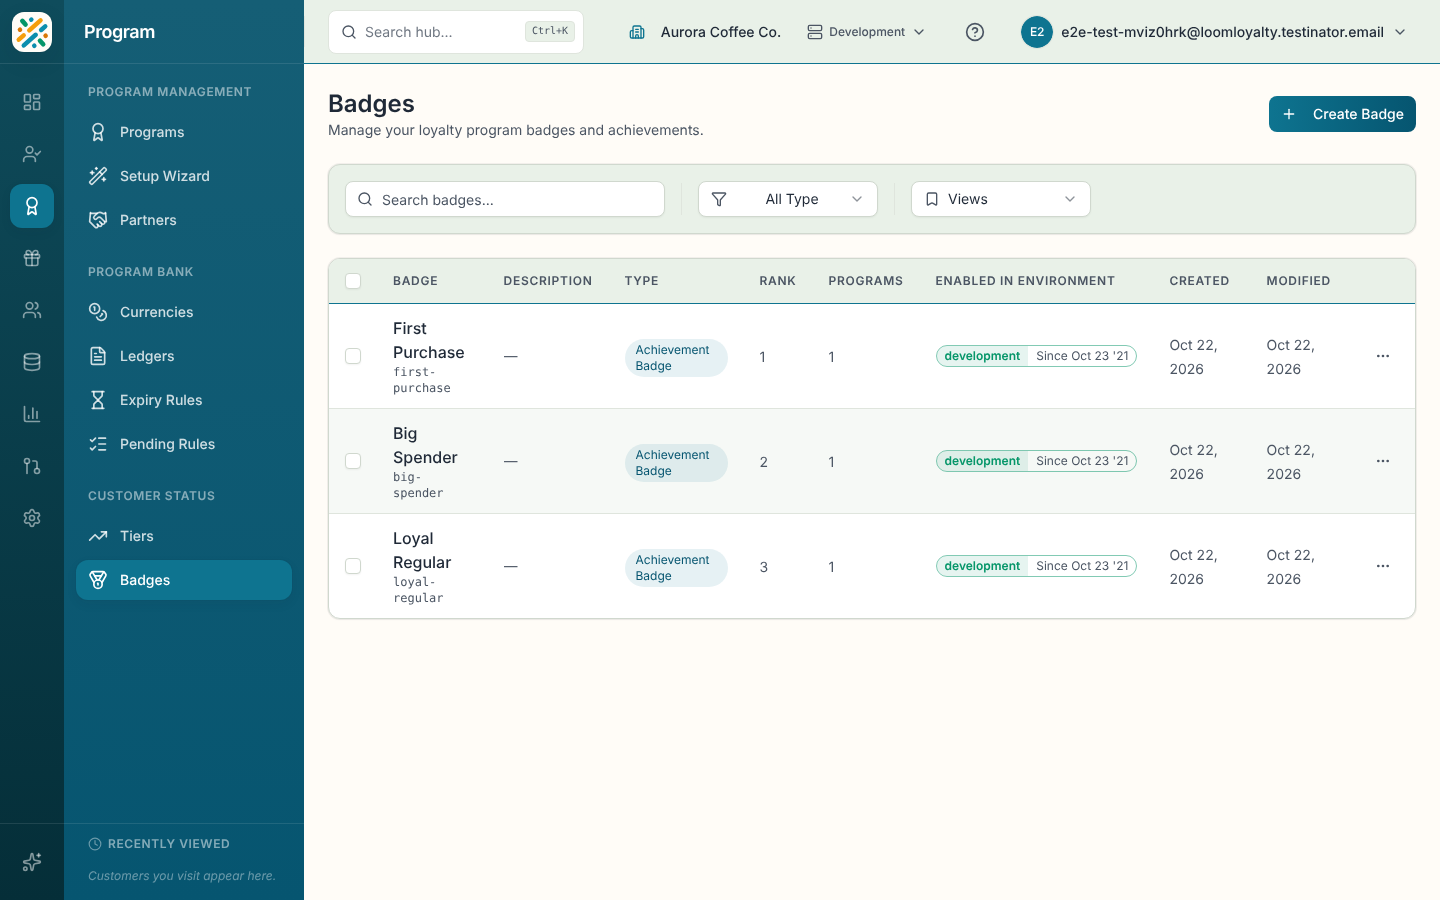The height and width of the screenshot is (900, 1440).
Task: Click the 'loyal-regular' badge slug text
Action: (418, 590)
